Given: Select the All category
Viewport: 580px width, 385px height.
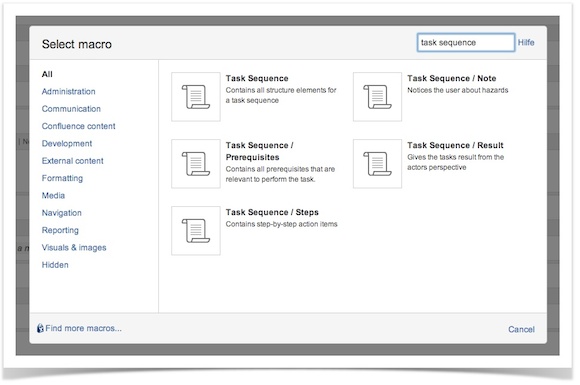Looking at the screenshot, I should tap(47, 74).
